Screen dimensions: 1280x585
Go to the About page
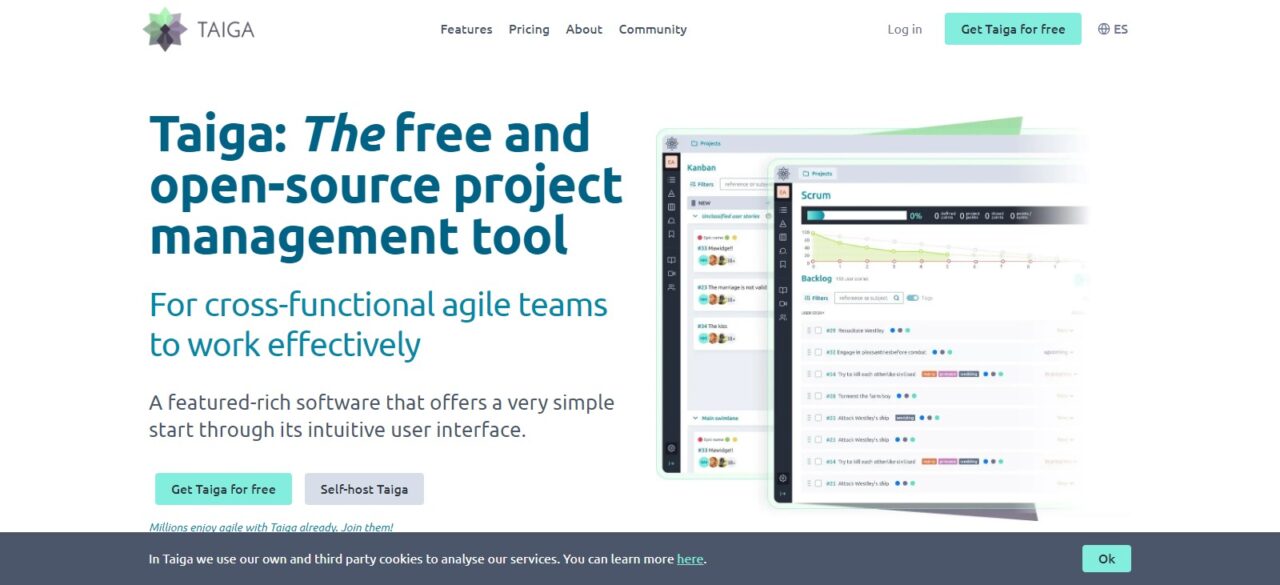(x=584, y=29)
